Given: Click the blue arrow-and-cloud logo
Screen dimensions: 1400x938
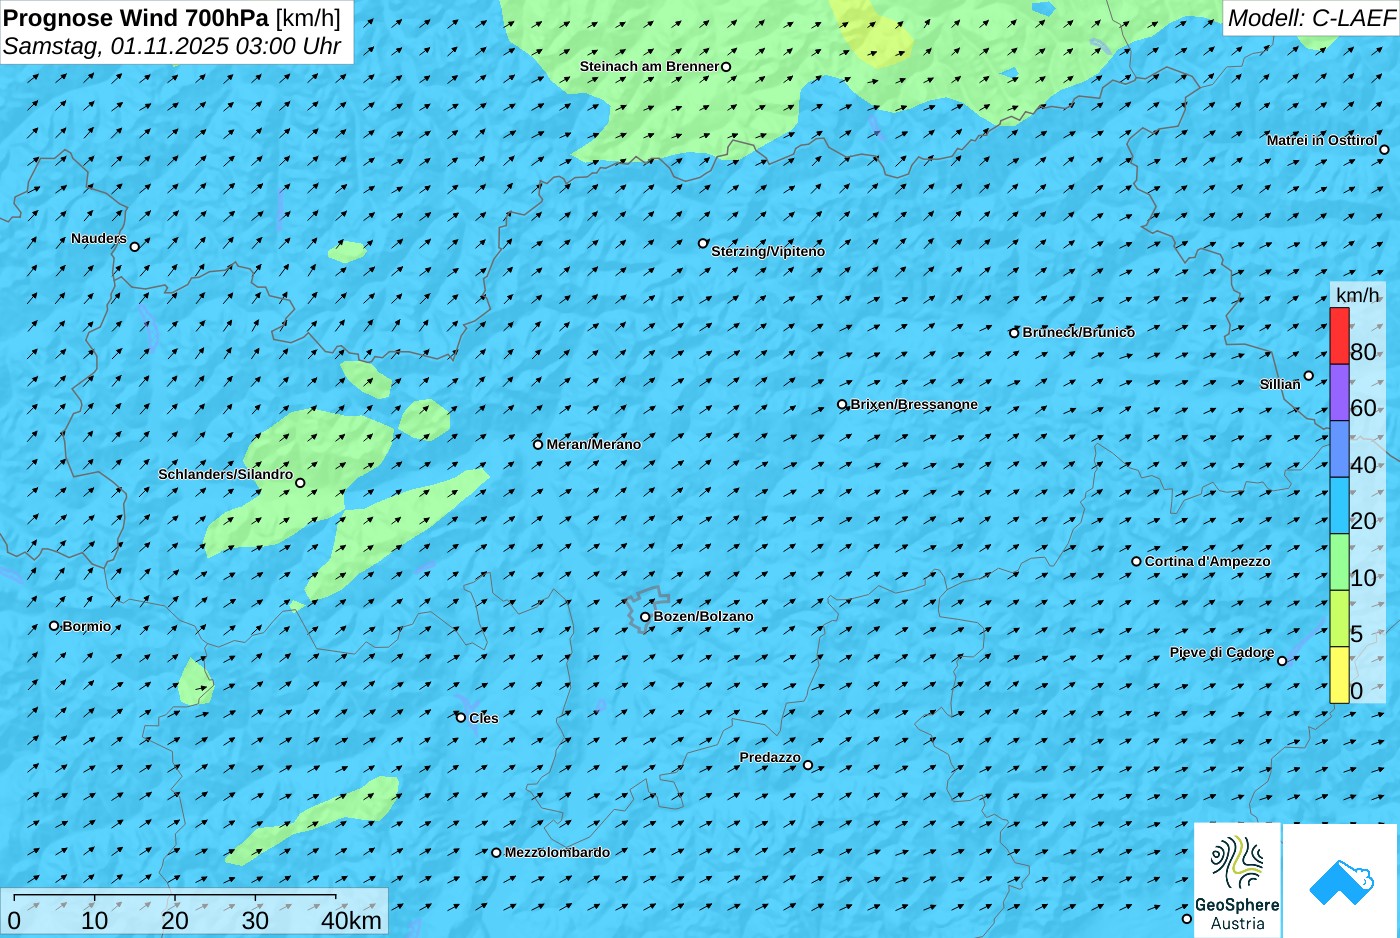Looking at the screenshot, I should (1340, 881).
